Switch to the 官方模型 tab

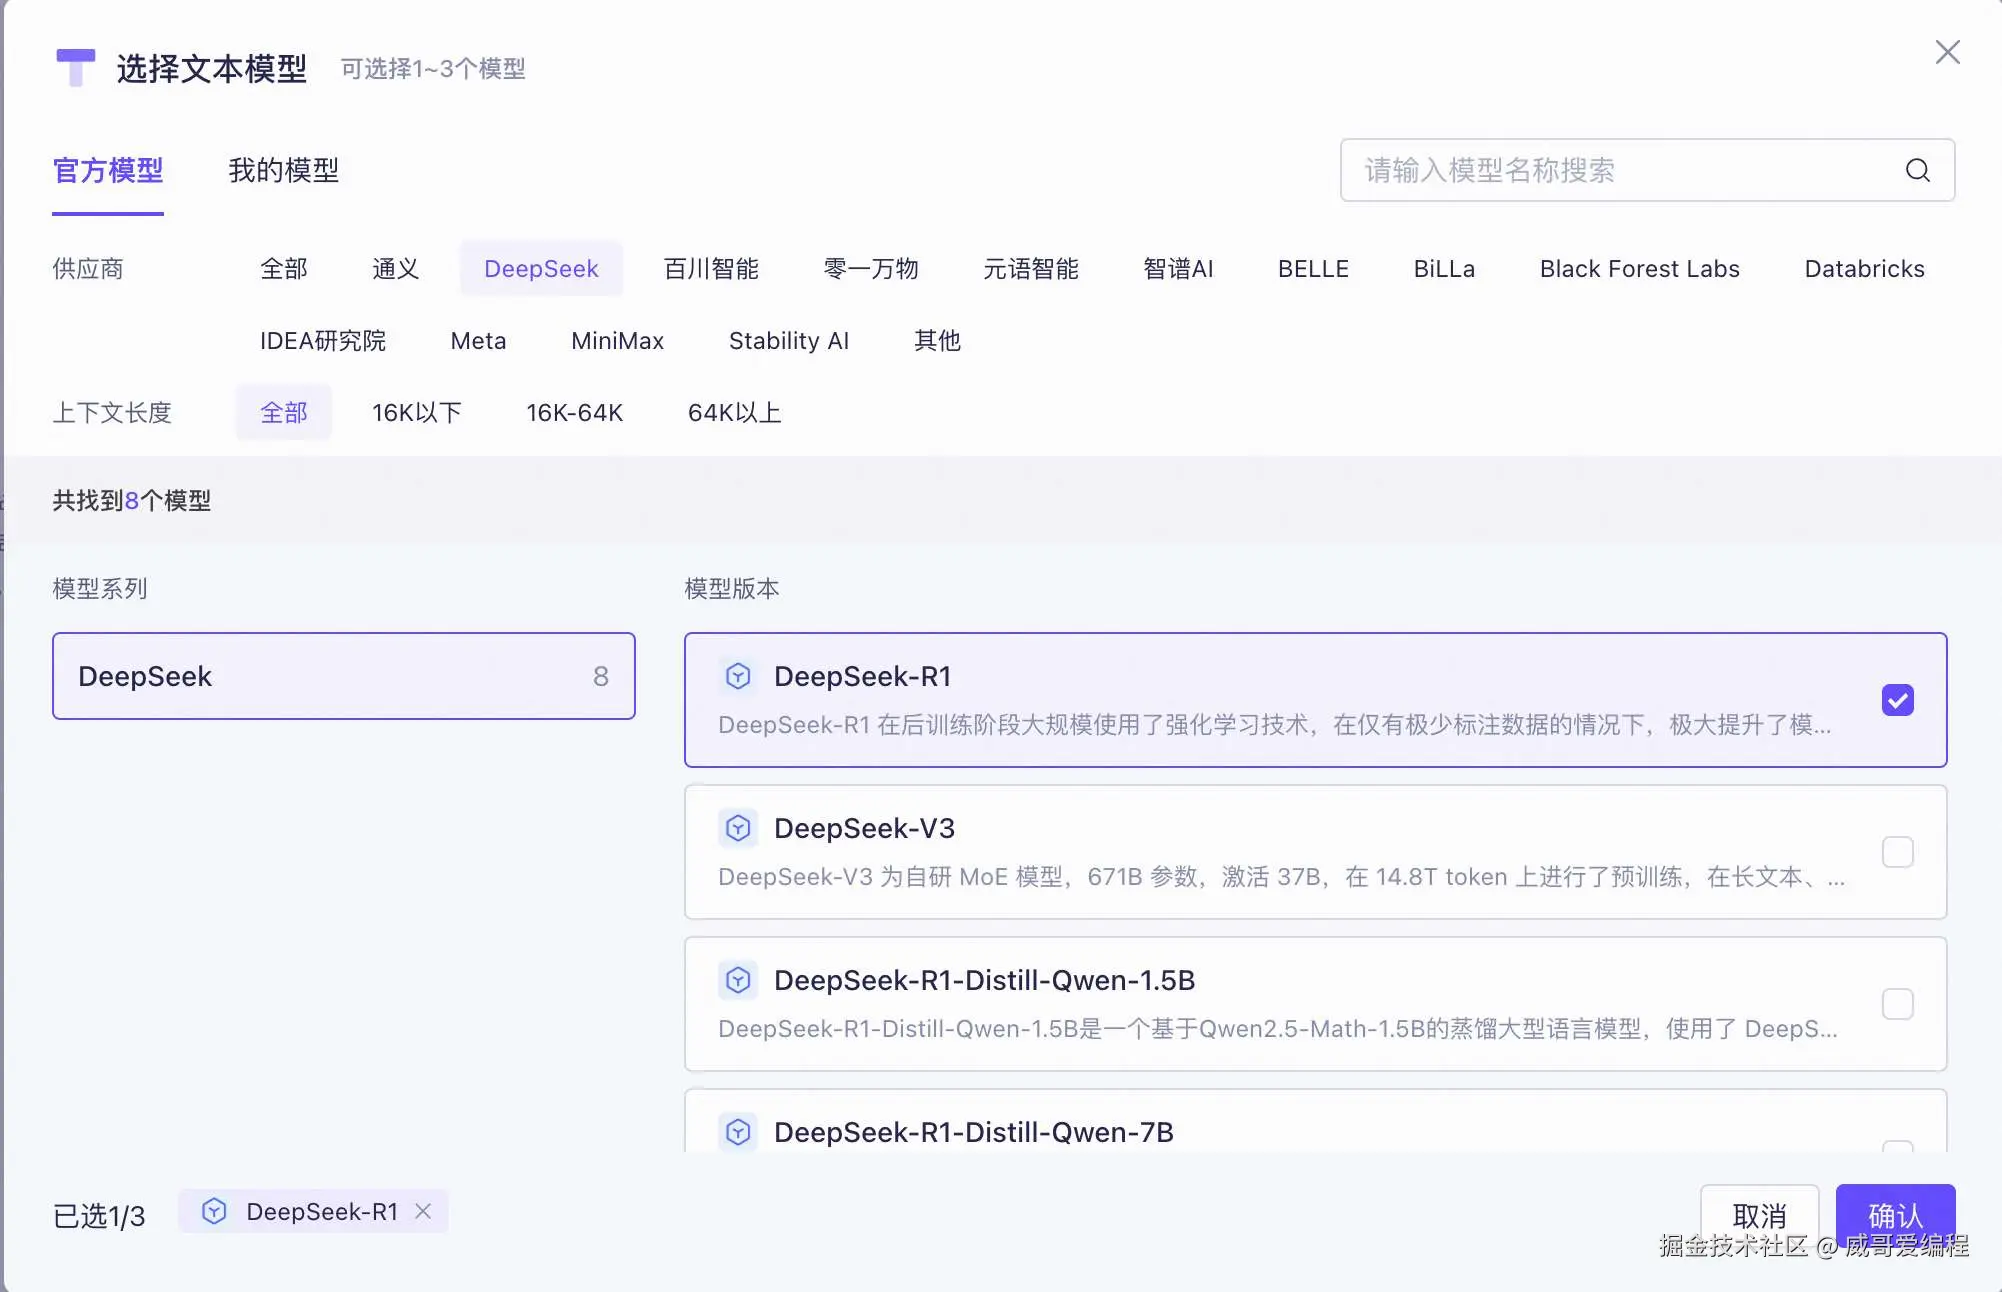pos(108,170)
